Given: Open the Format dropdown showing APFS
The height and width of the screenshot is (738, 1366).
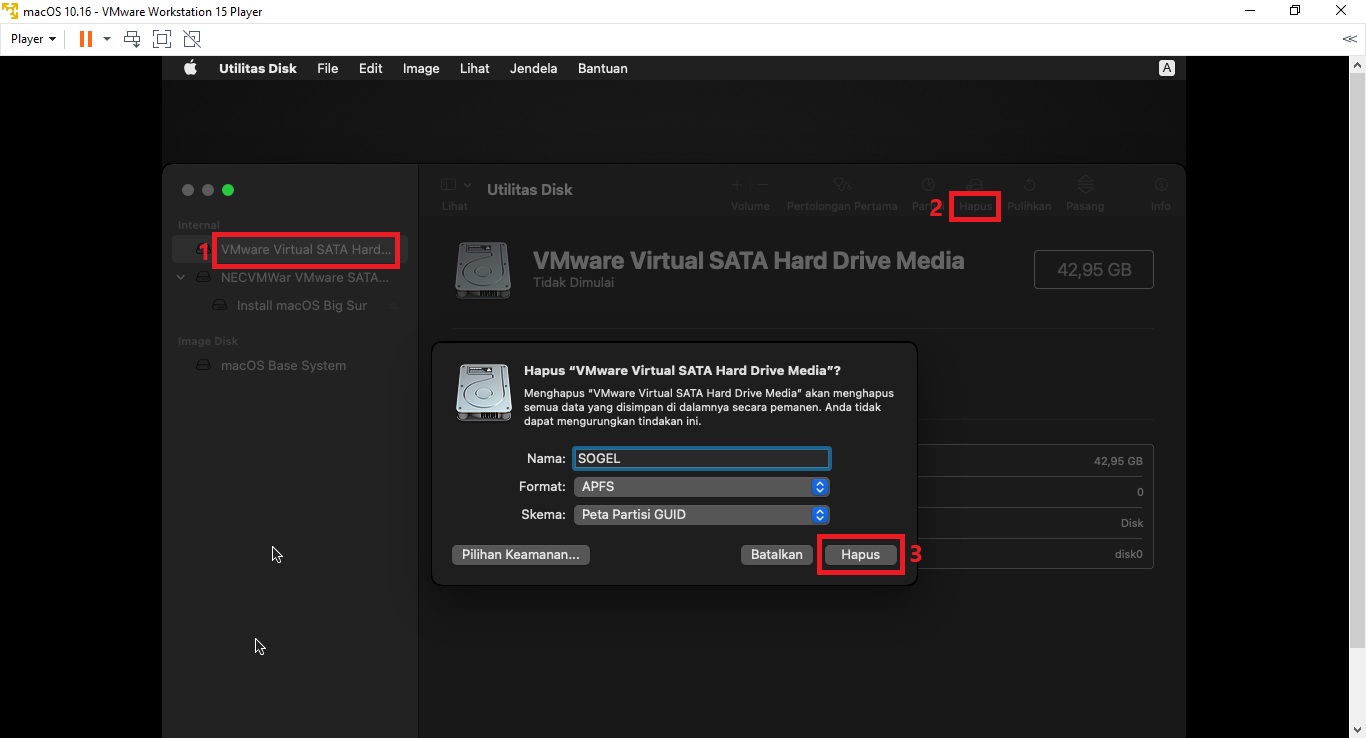Looking at the screenshot, I should (x=701, y=486).
